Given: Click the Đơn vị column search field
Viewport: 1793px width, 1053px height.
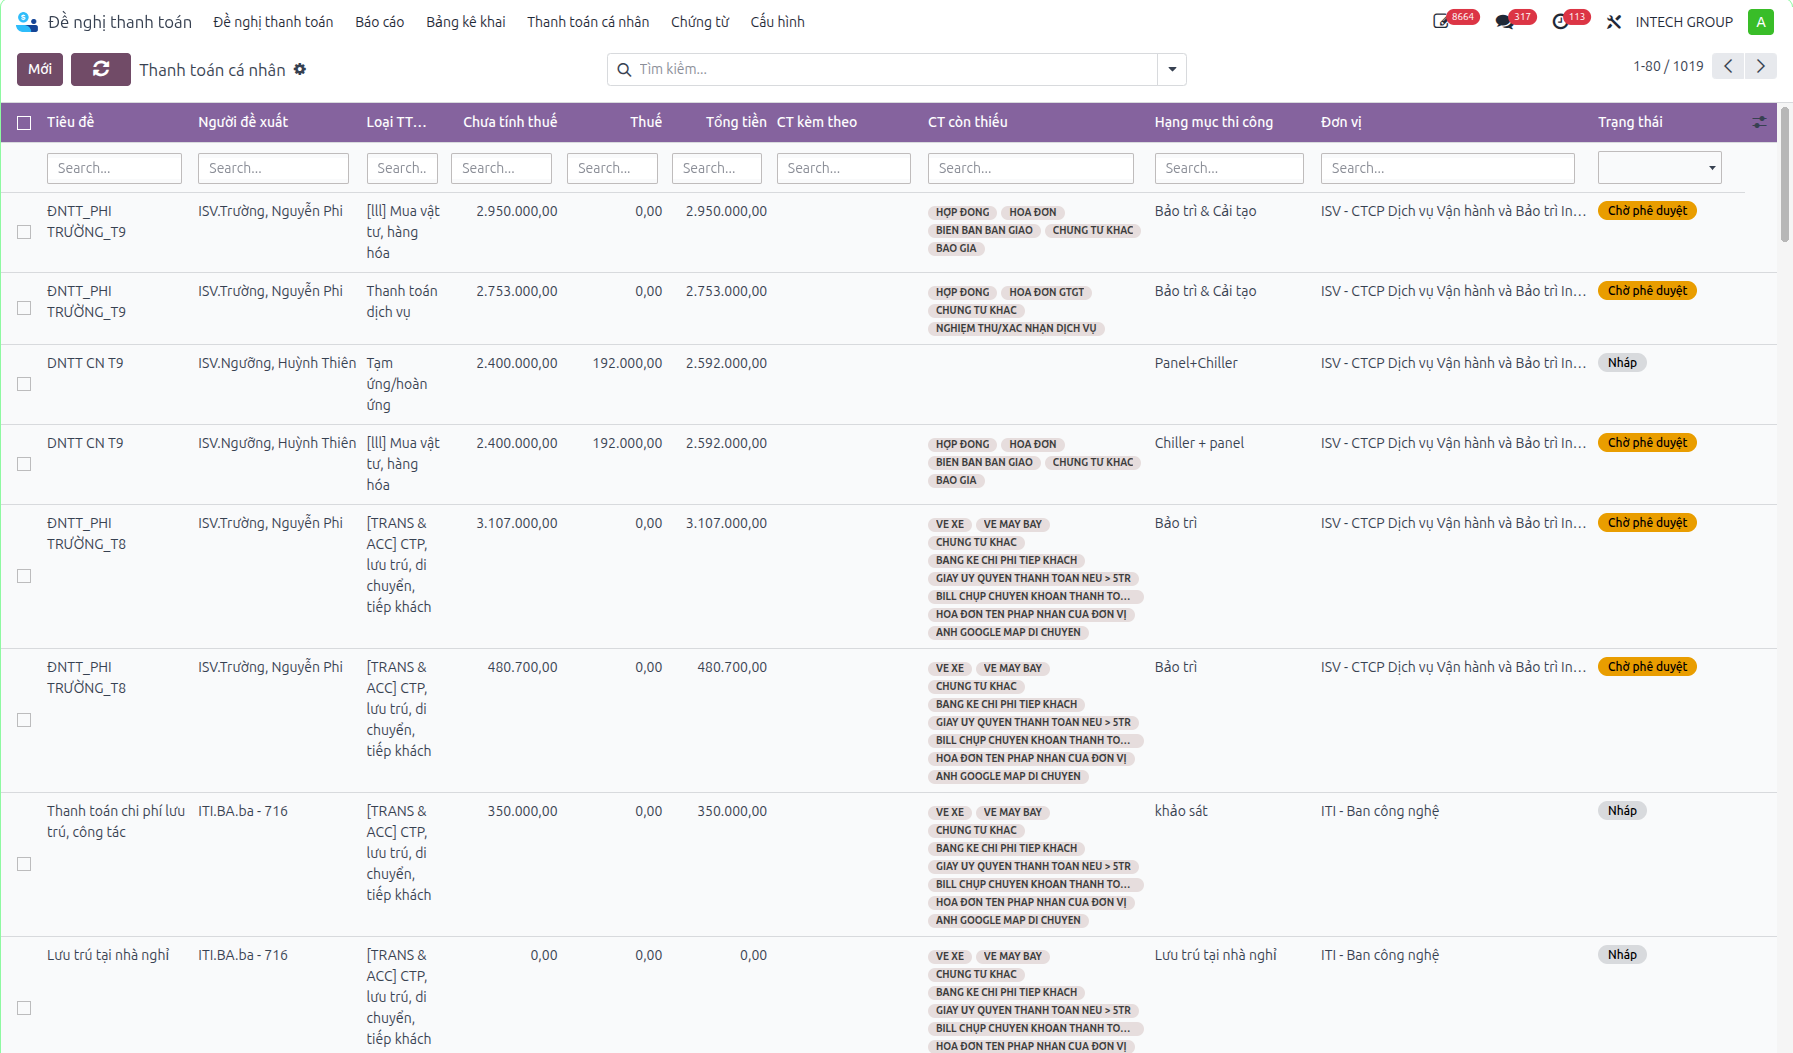Looking at the screenshot, I should [1447, 168].
